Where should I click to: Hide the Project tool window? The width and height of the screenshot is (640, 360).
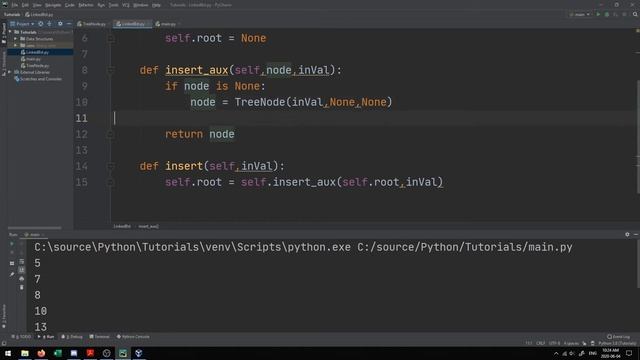pyautogui.click(x=69, y=24)
